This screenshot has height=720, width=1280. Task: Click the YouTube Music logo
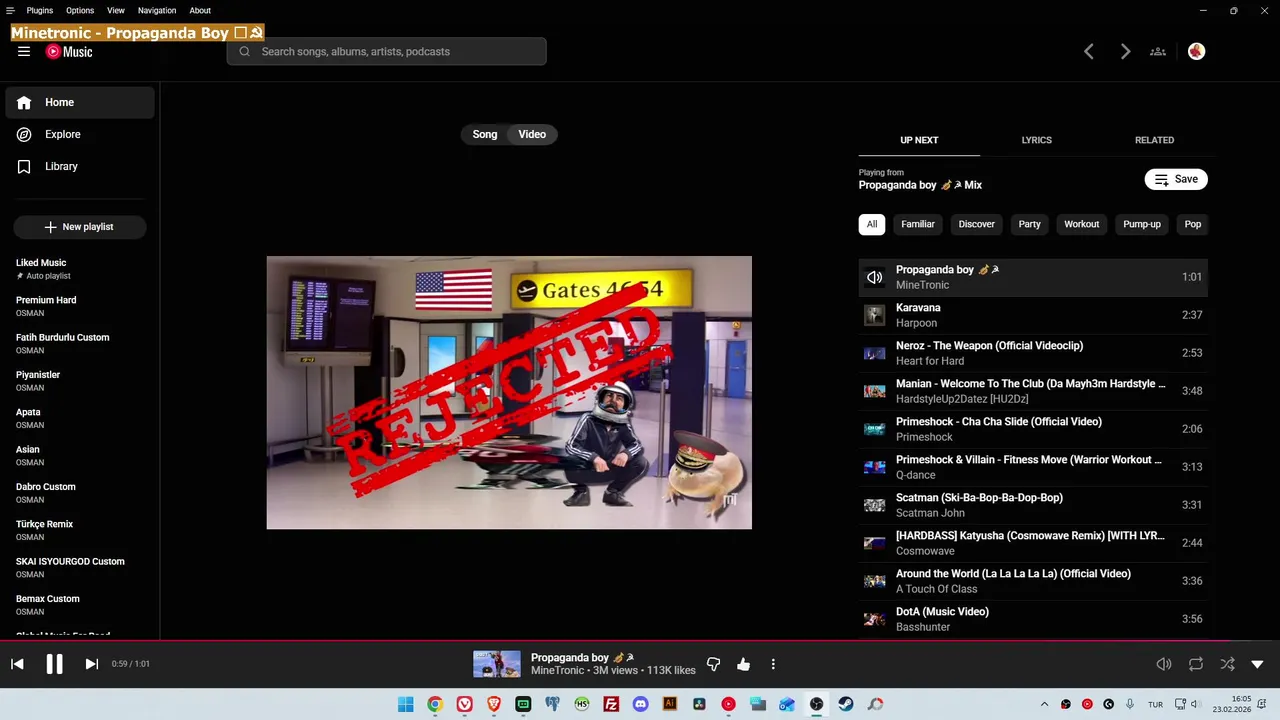point(69,52)
